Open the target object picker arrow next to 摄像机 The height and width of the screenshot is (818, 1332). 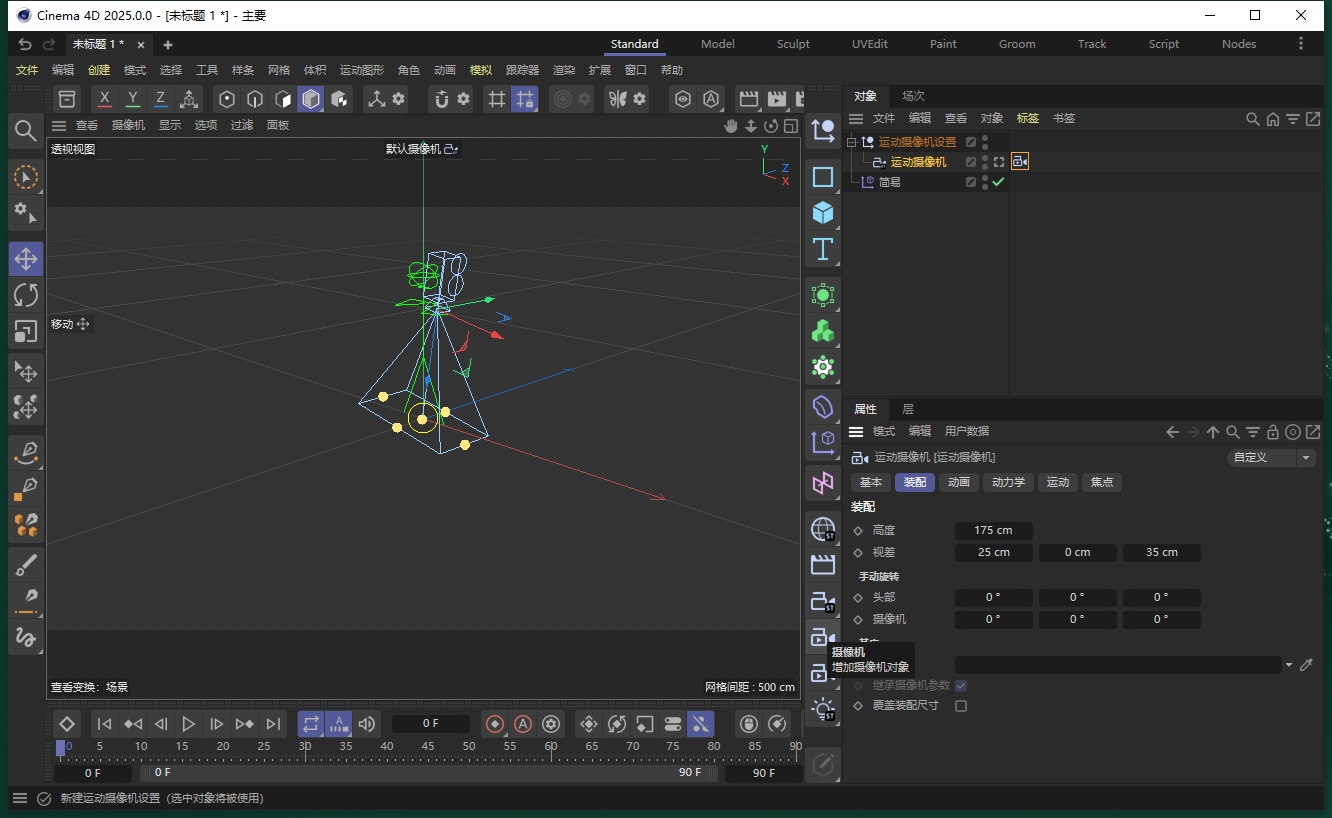point(1290,664)
